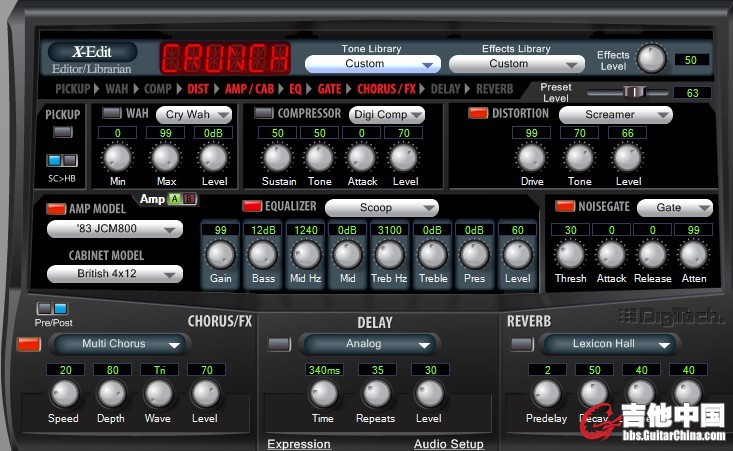This screenshot has width=733, height=451.
Task: Click the Delay Time knob
Action: [323, 394]
